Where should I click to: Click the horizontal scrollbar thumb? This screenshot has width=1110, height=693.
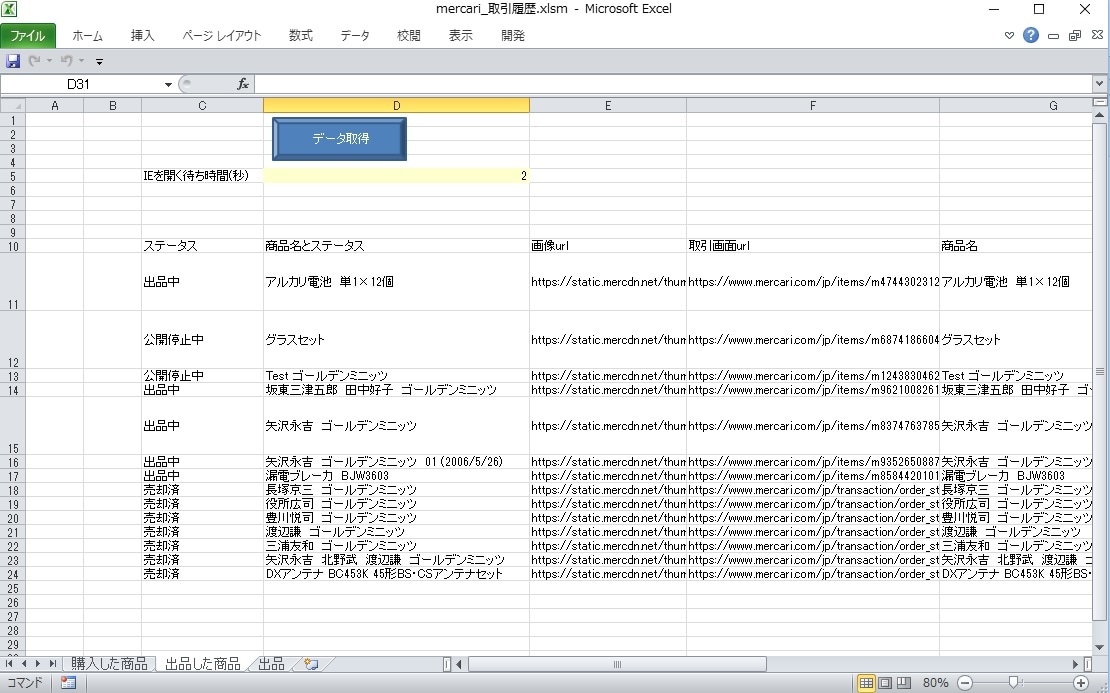pyautogui.click(x=617, y=664)
